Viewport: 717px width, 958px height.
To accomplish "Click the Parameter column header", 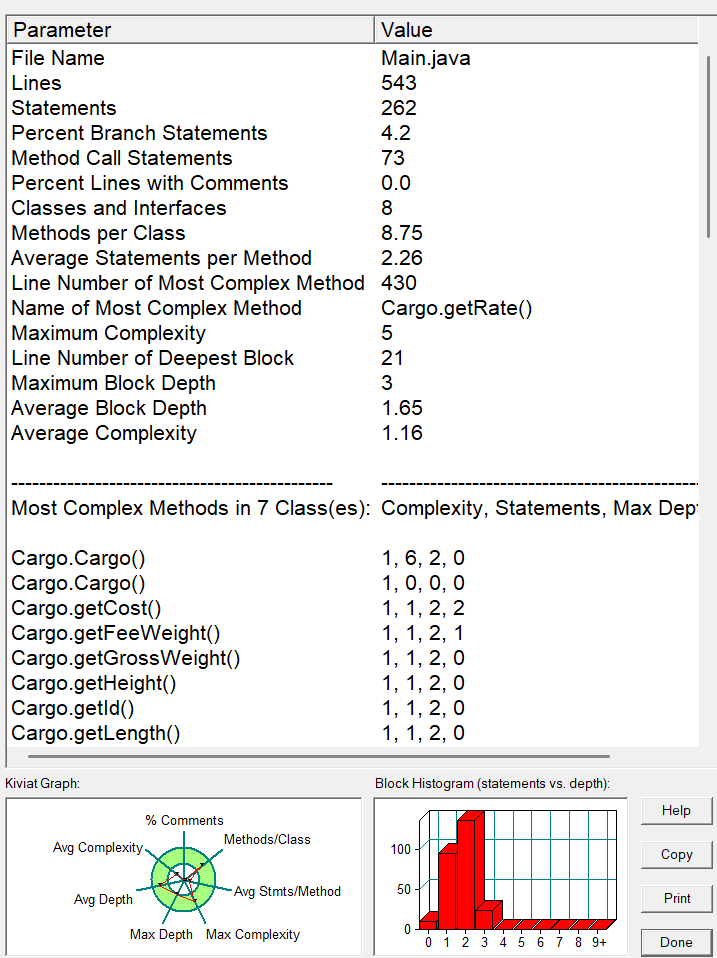I will (190, 30).
